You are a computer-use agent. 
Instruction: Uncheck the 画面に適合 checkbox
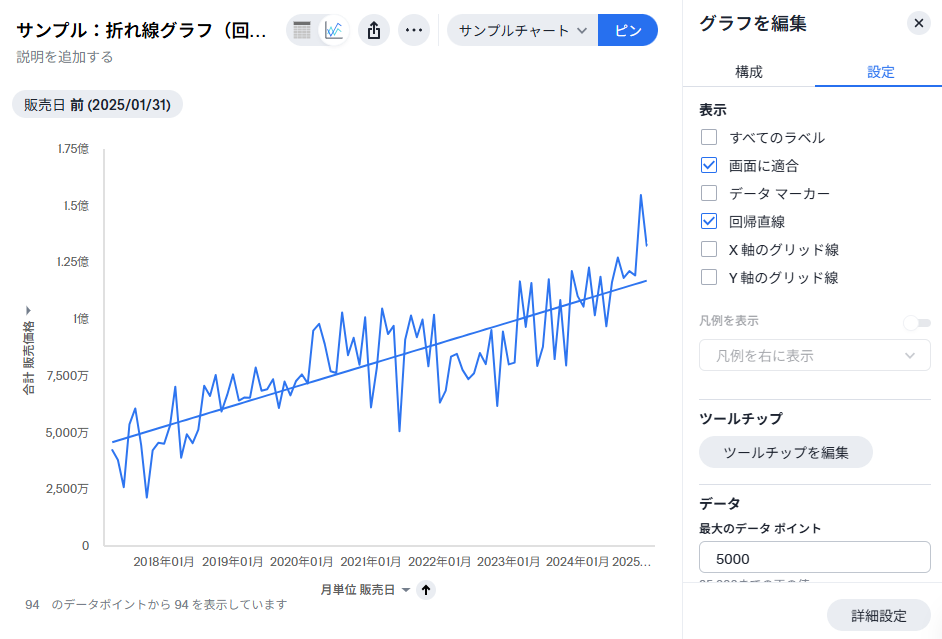tap(709, 165)
